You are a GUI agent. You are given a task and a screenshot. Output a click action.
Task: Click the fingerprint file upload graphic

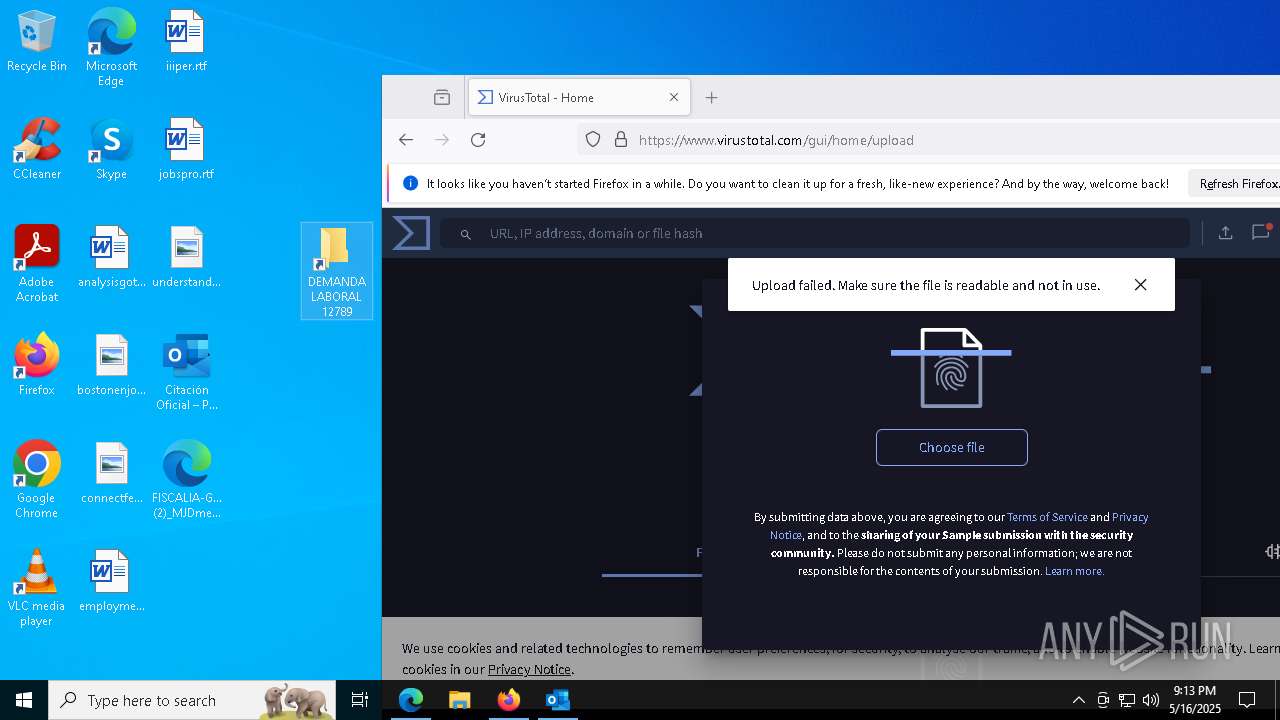point(951,368)
